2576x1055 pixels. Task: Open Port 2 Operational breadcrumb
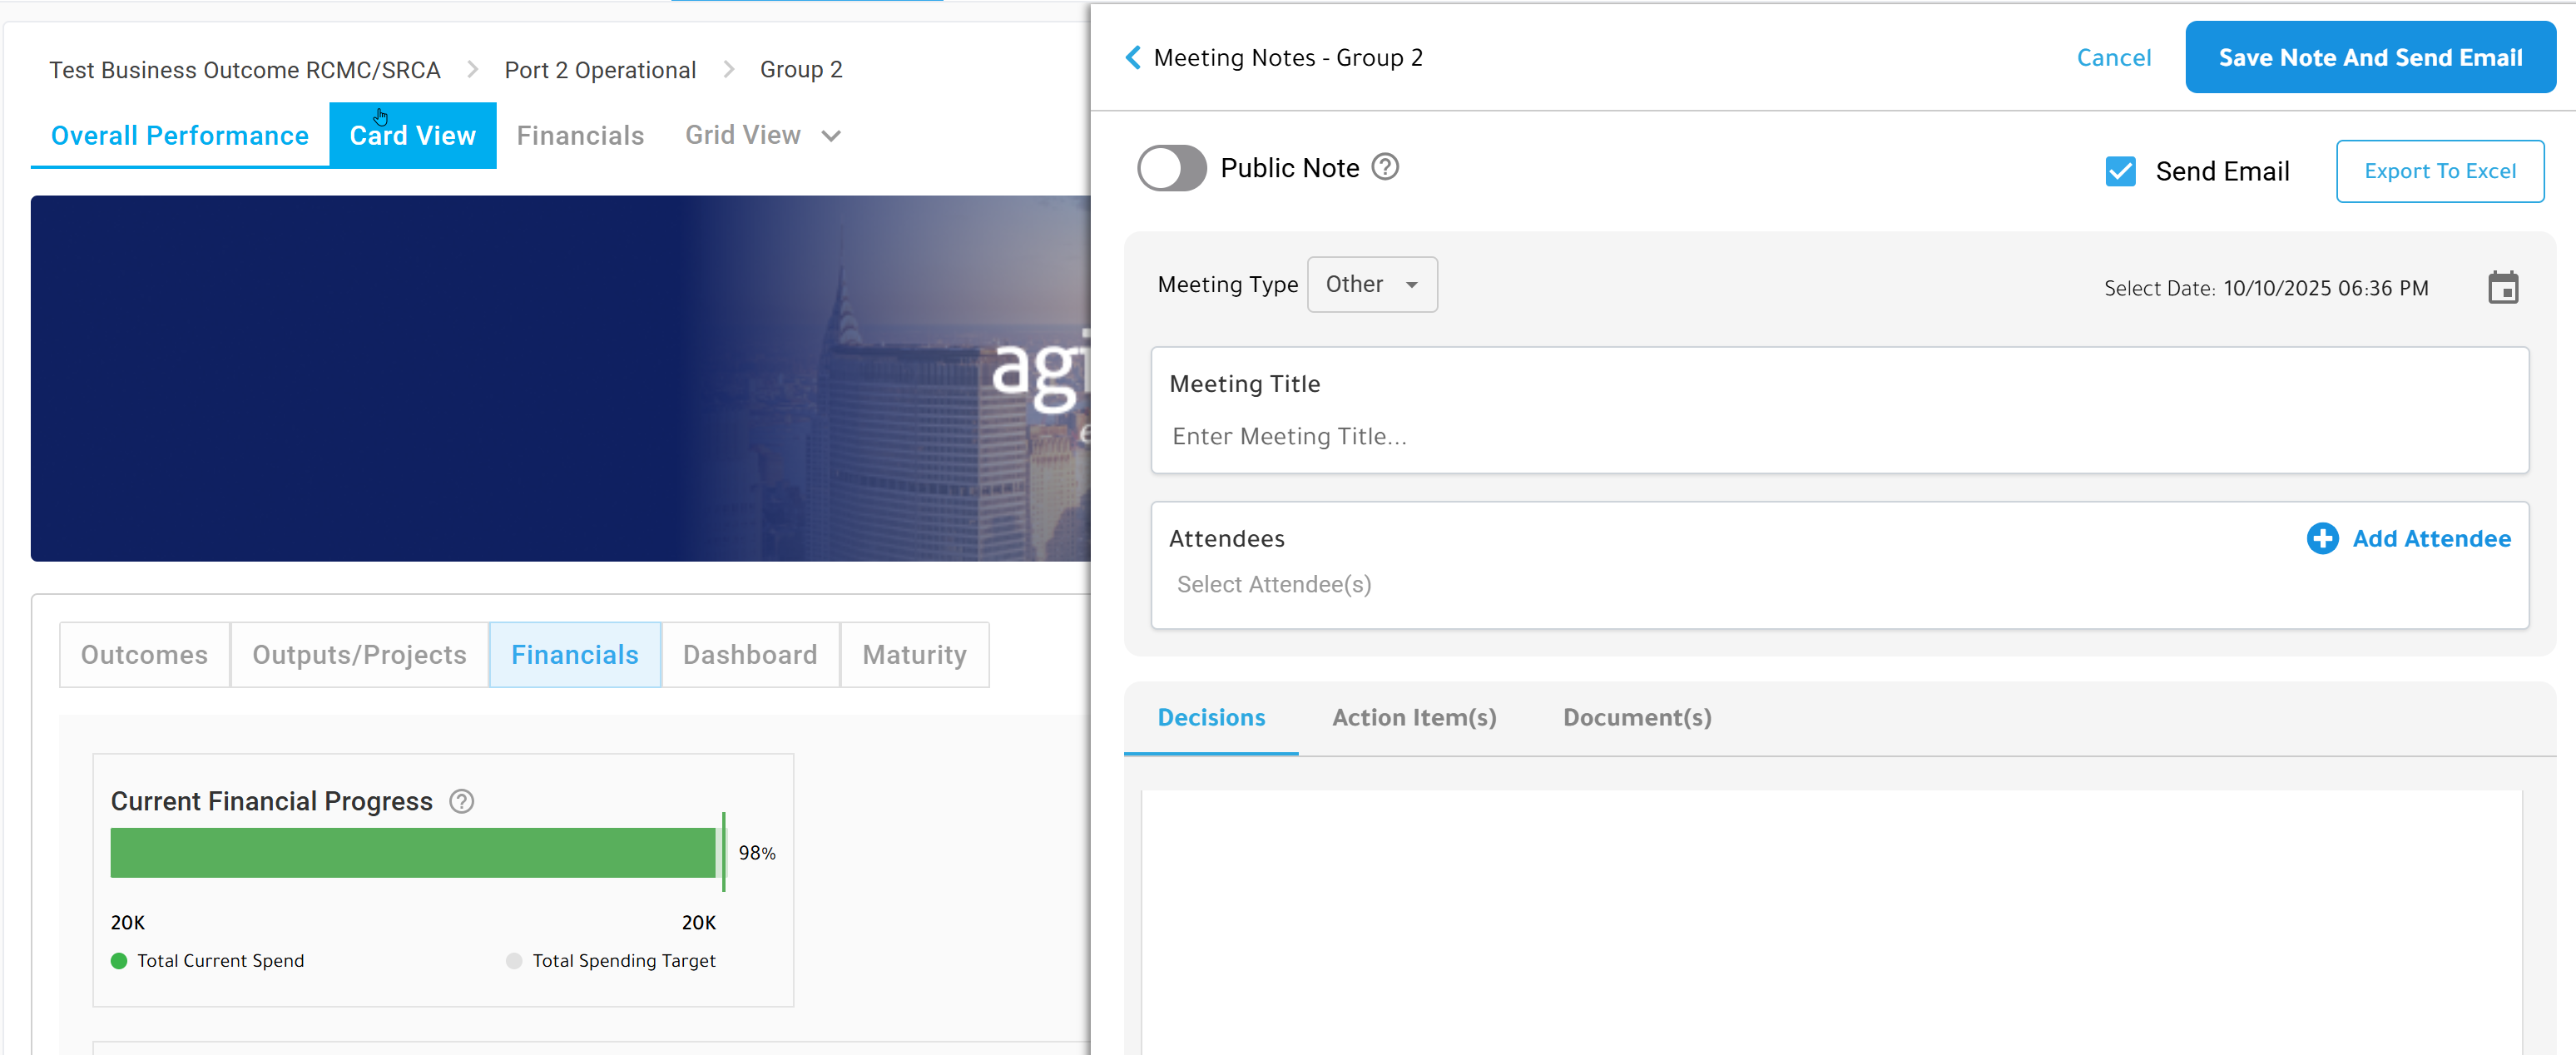click(600, 70)
